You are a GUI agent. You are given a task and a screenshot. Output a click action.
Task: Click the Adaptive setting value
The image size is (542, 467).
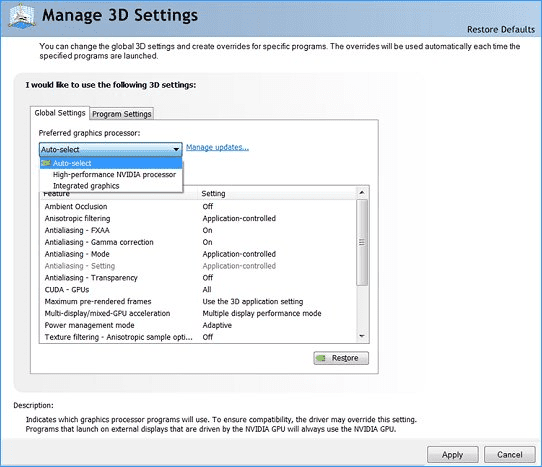[x=217, y=325]
